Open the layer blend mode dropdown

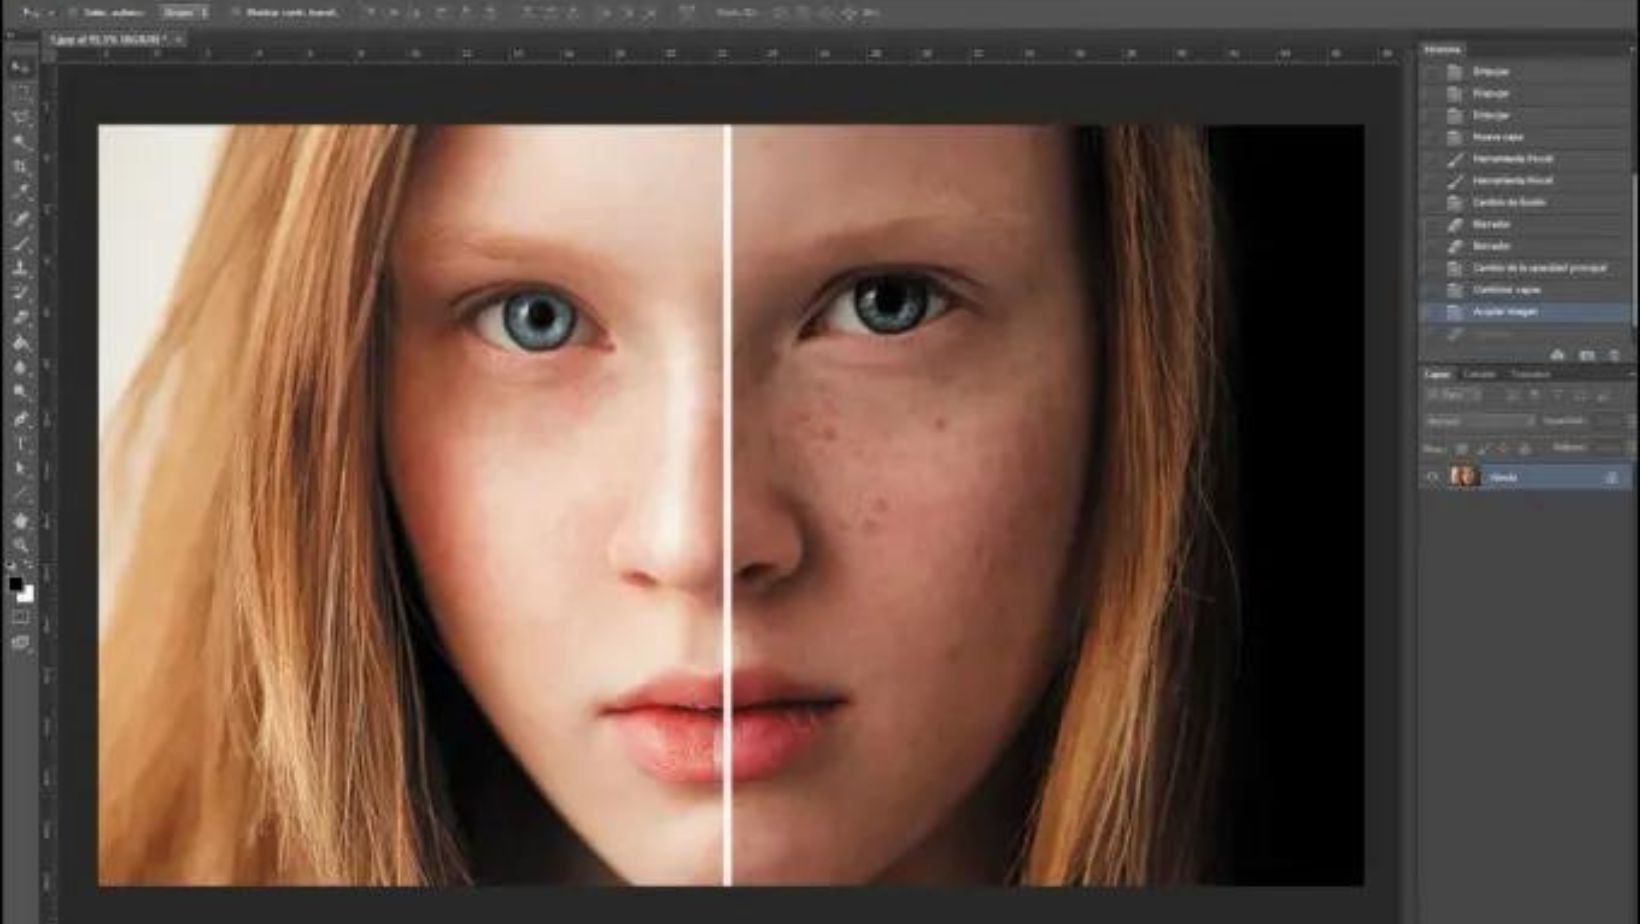coord(1479,422)
